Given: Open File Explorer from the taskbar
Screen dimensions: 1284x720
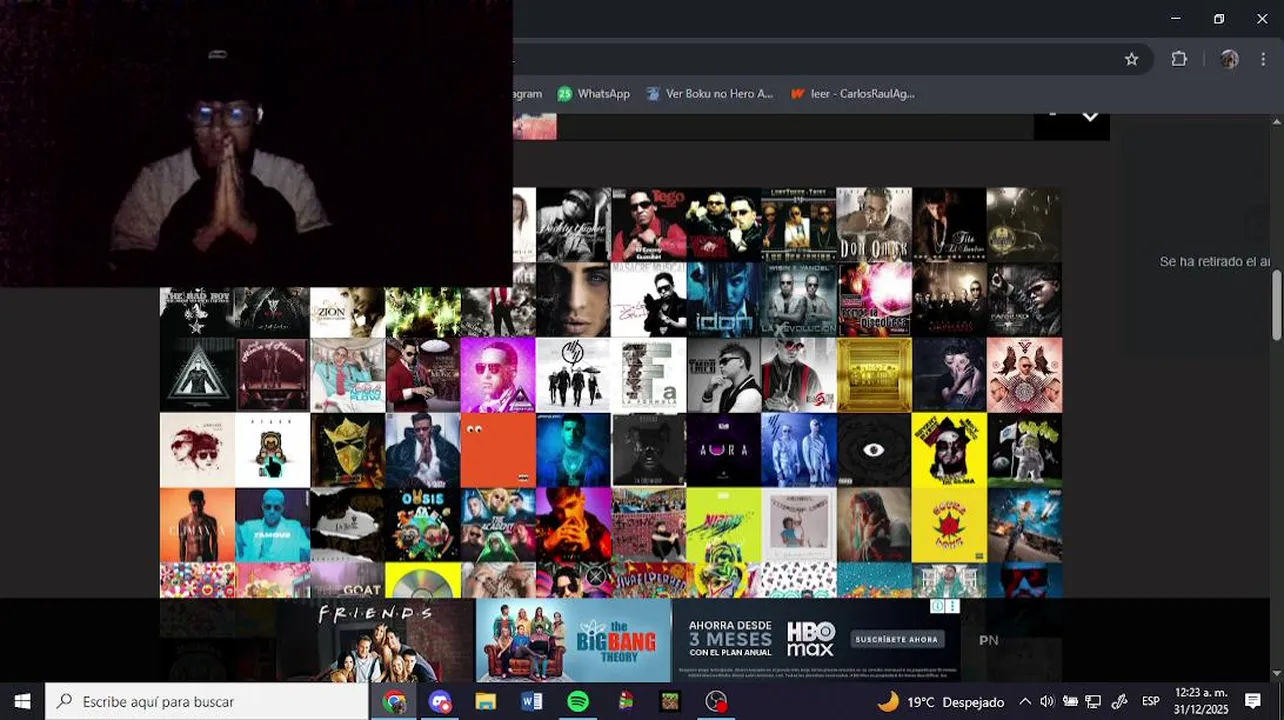Looking at the screenshot, I should click(x=486, y=702).
